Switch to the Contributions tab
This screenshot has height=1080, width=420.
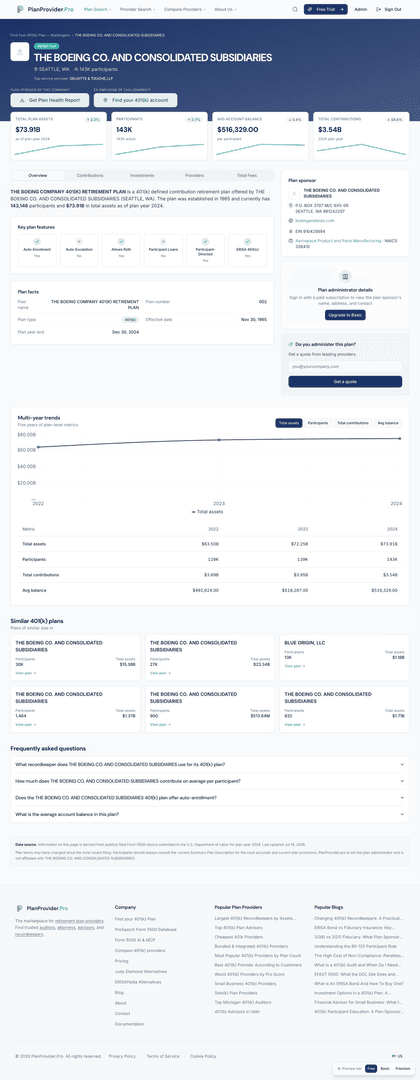(x=90, y=176)
